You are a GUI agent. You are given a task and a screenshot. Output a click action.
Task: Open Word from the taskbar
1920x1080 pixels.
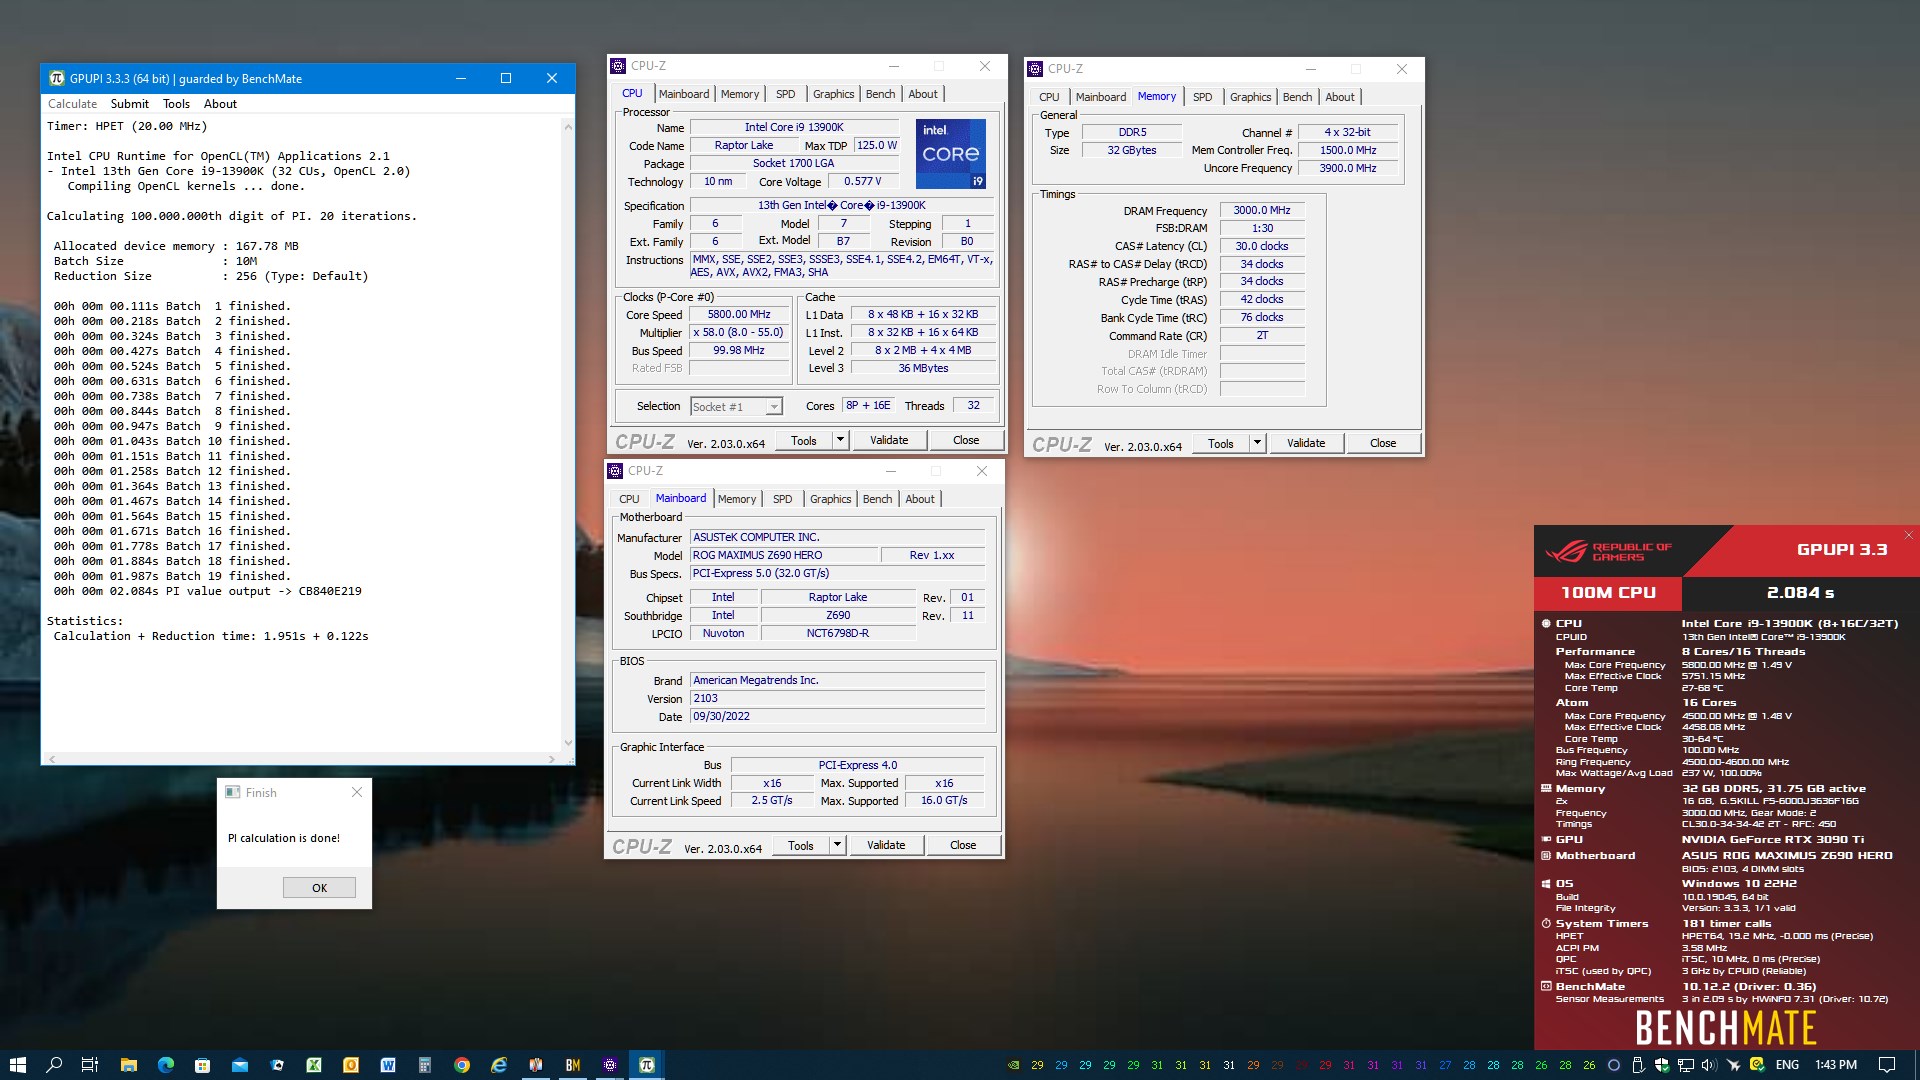(387, 1065)
